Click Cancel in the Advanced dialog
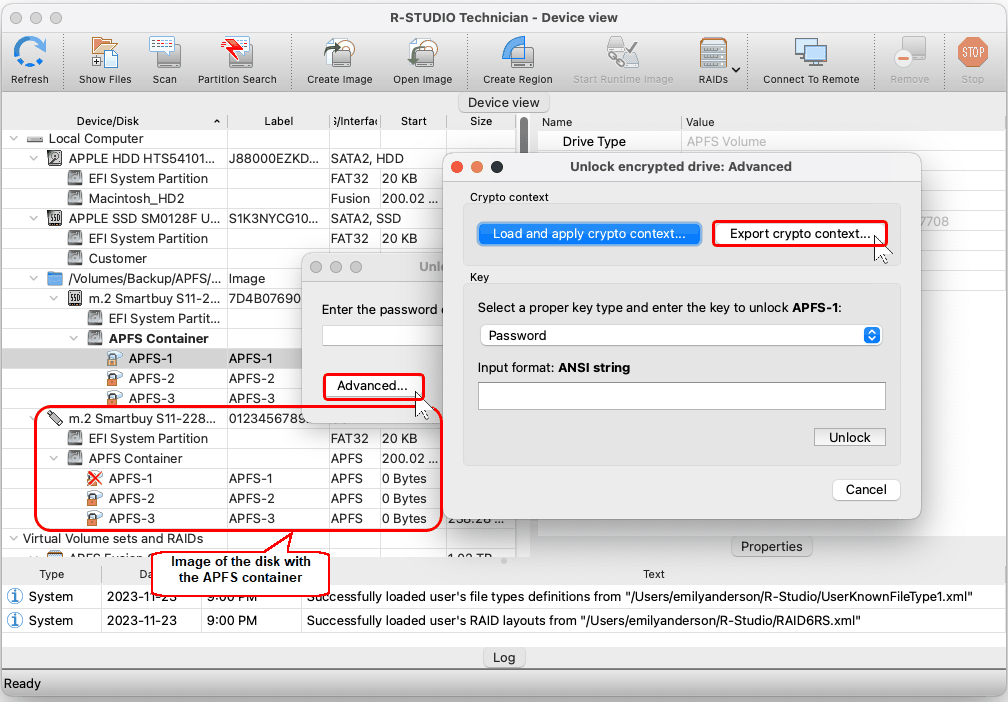 pyautogui.click(x=866, y=489)
